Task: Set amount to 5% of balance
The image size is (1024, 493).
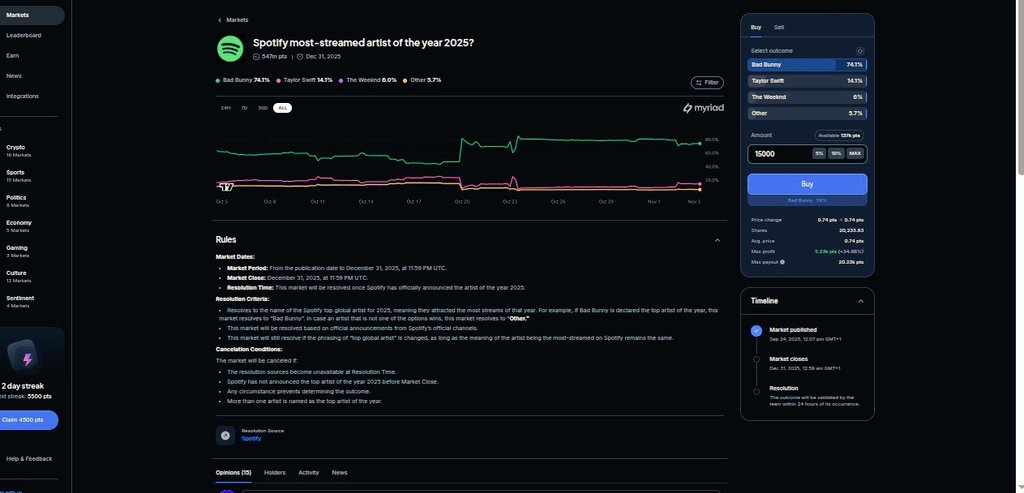Action: [x=819, y=153]
